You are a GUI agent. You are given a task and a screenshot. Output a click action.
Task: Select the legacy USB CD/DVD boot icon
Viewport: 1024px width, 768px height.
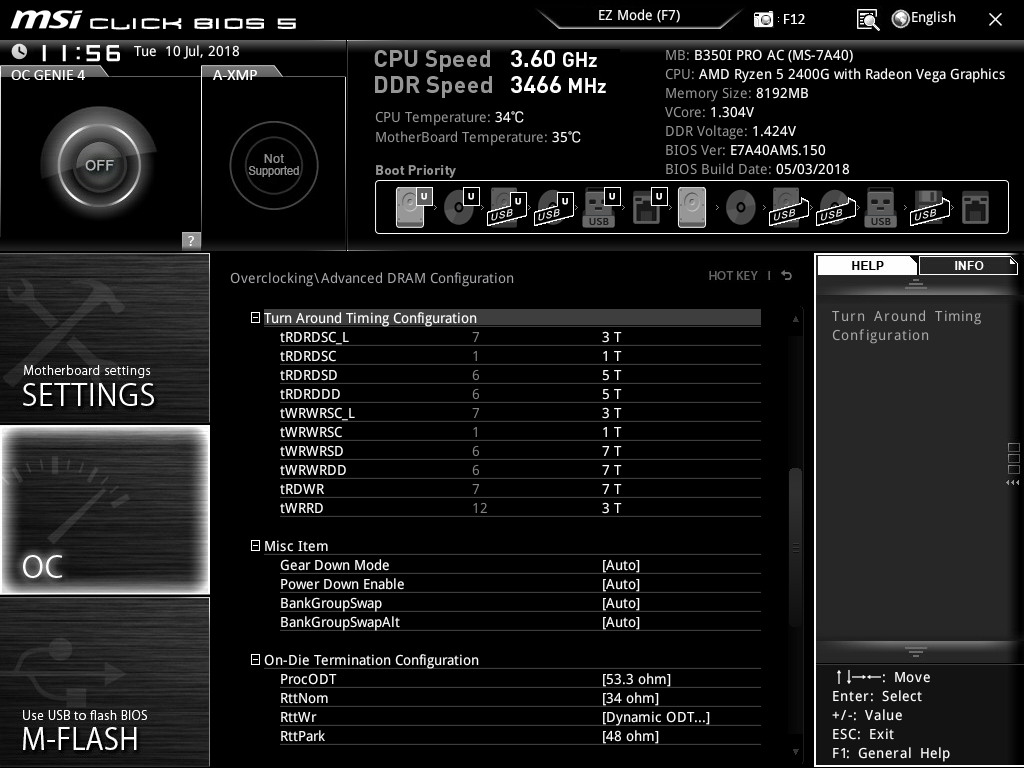[x=836, y=207]
